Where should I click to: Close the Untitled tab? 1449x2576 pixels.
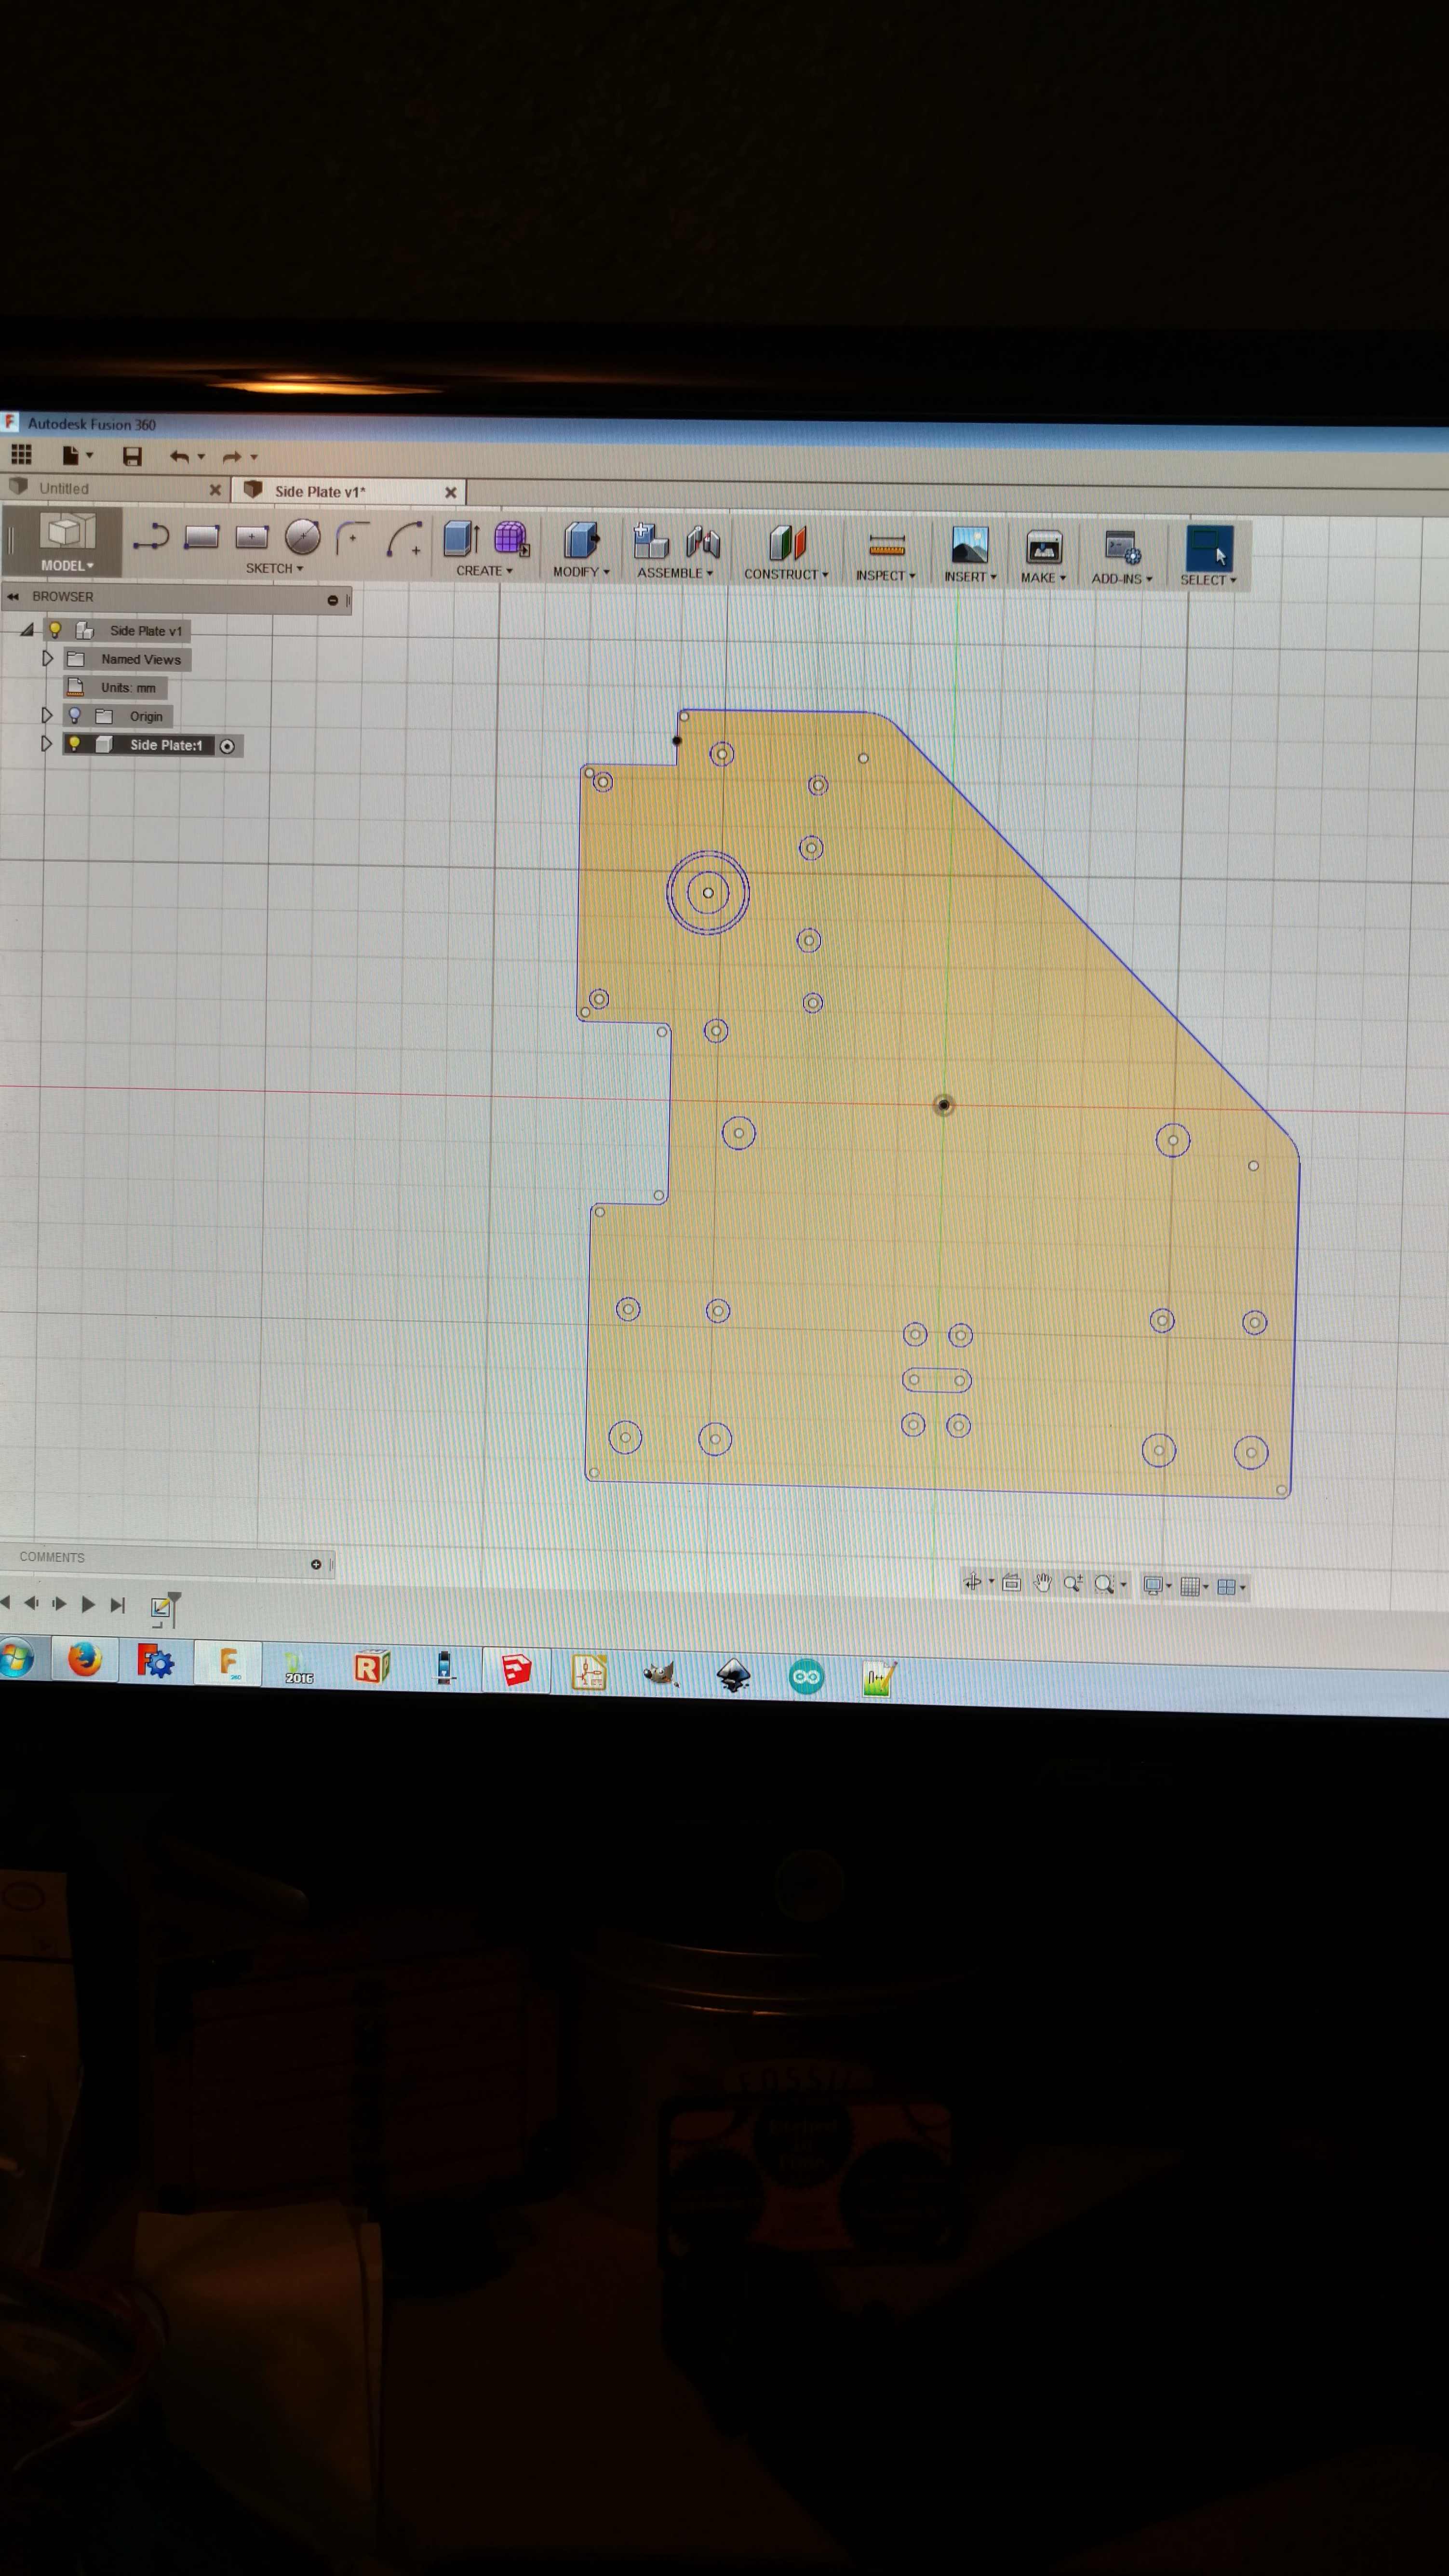click(215, 490)
